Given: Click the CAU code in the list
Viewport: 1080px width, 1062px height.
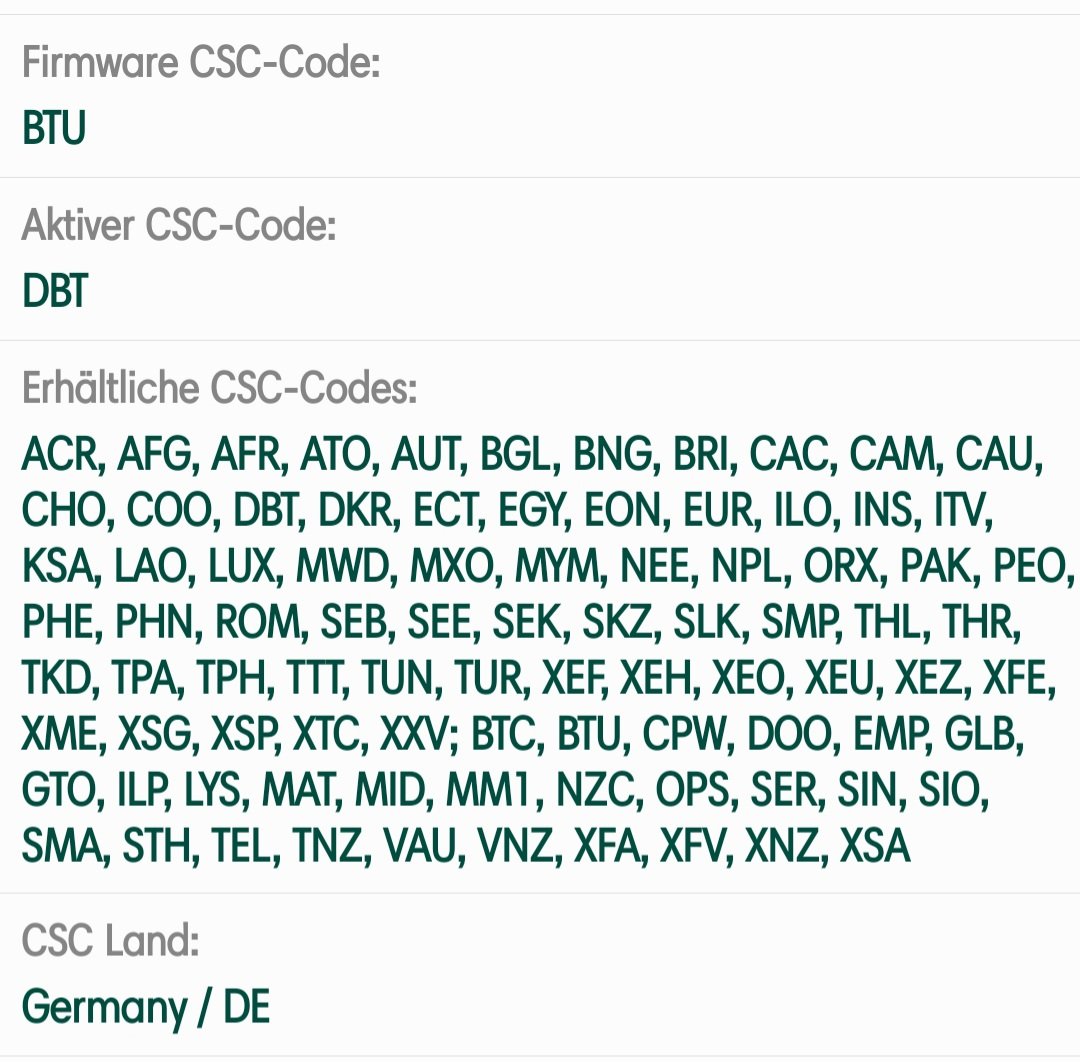Looking at the screenshot, I should click(x=995, y=455).
